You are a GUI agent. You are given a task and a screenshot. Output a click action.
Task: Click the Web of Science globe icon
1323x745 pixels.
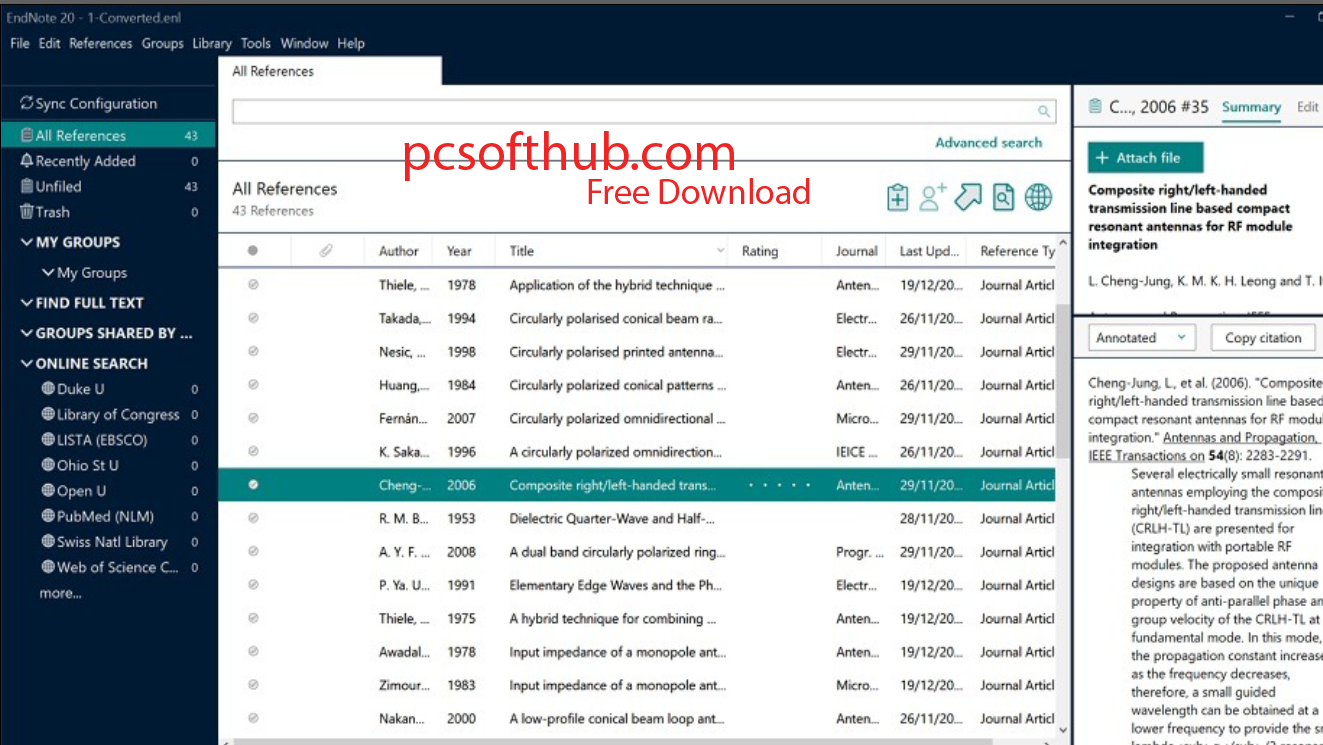tap(48, 567)
